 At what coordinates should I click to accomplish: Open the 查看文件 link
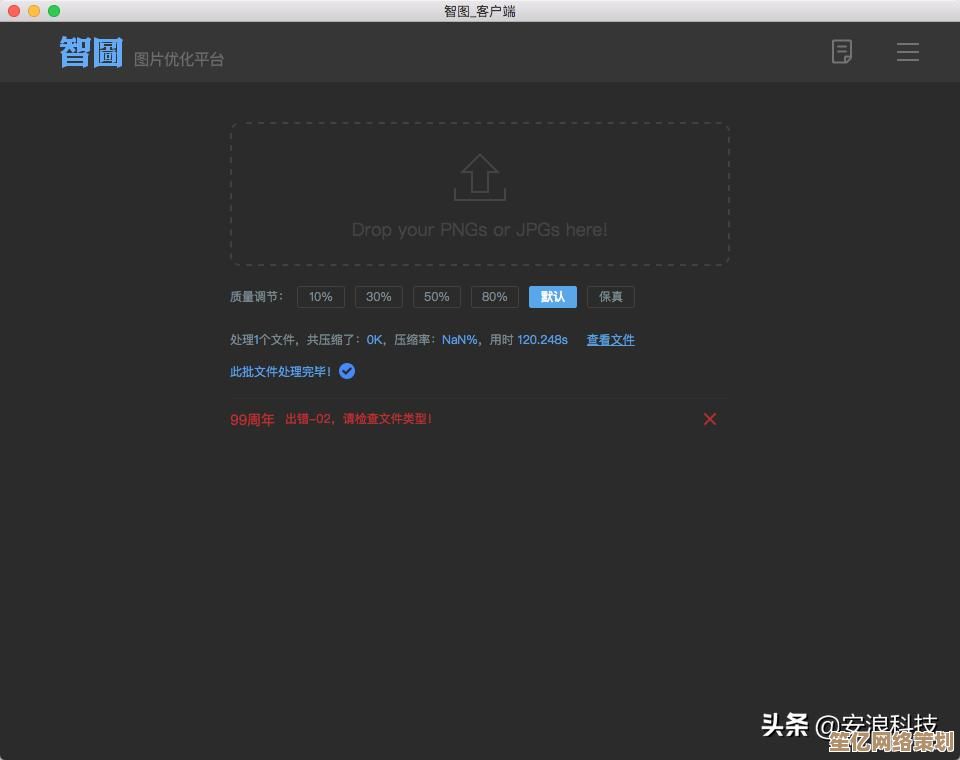coord(610,340)
